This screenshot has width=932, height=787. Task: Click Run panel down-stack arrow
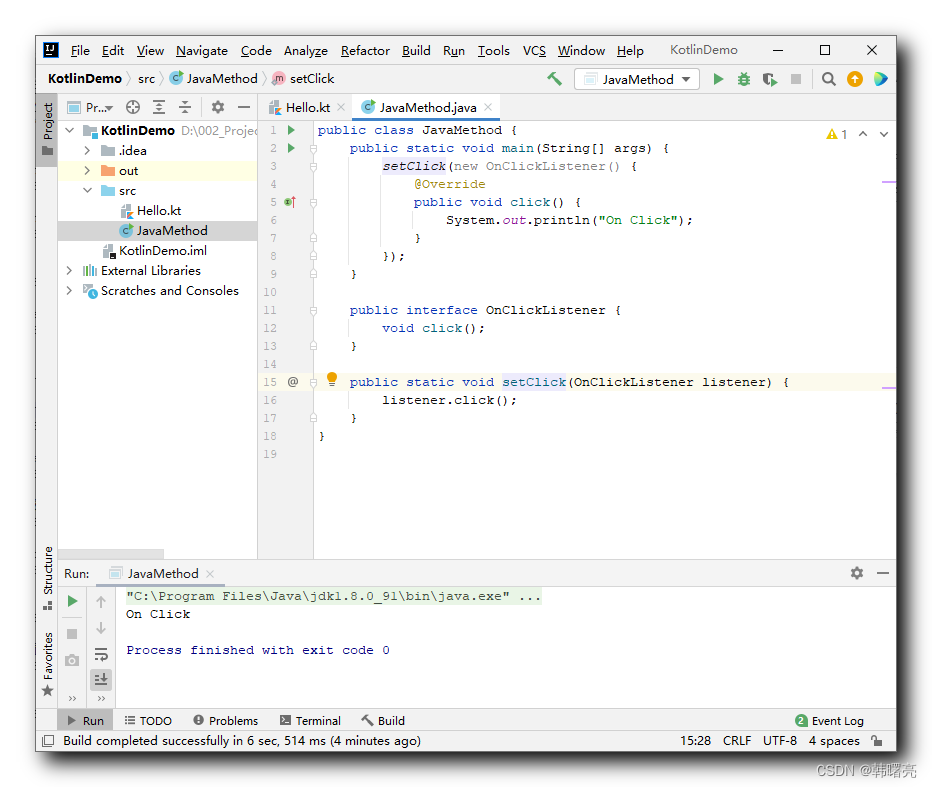click(x=101, y=628)
